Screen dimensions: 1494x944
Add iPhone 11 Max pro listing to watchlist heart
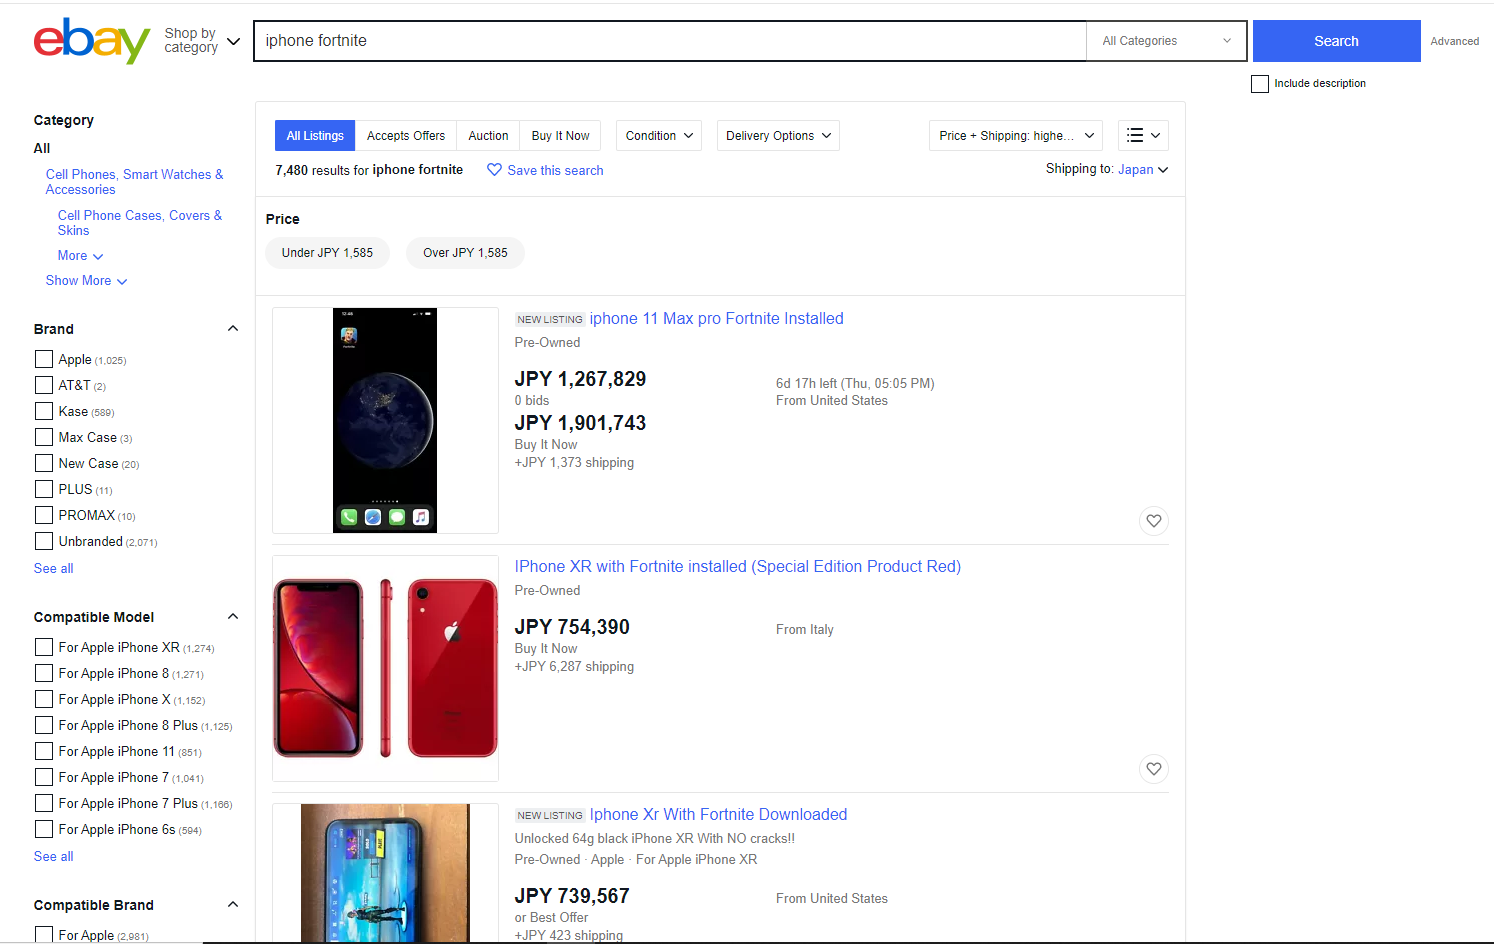click(x=1154, y=521)
